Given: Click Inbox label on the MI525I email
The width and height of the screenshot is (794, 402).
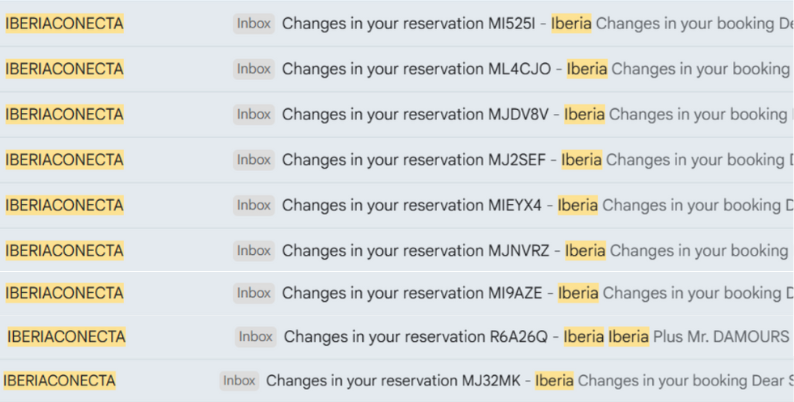Looking at the screenshot, I should coord(254,23).
